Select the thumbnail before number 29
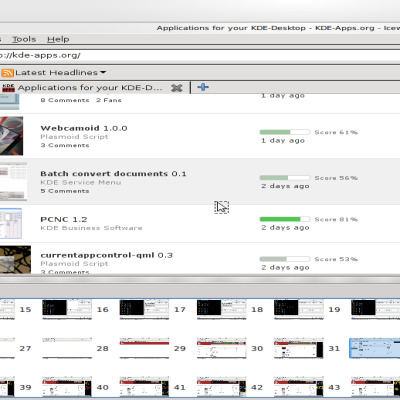 point(144,348)
